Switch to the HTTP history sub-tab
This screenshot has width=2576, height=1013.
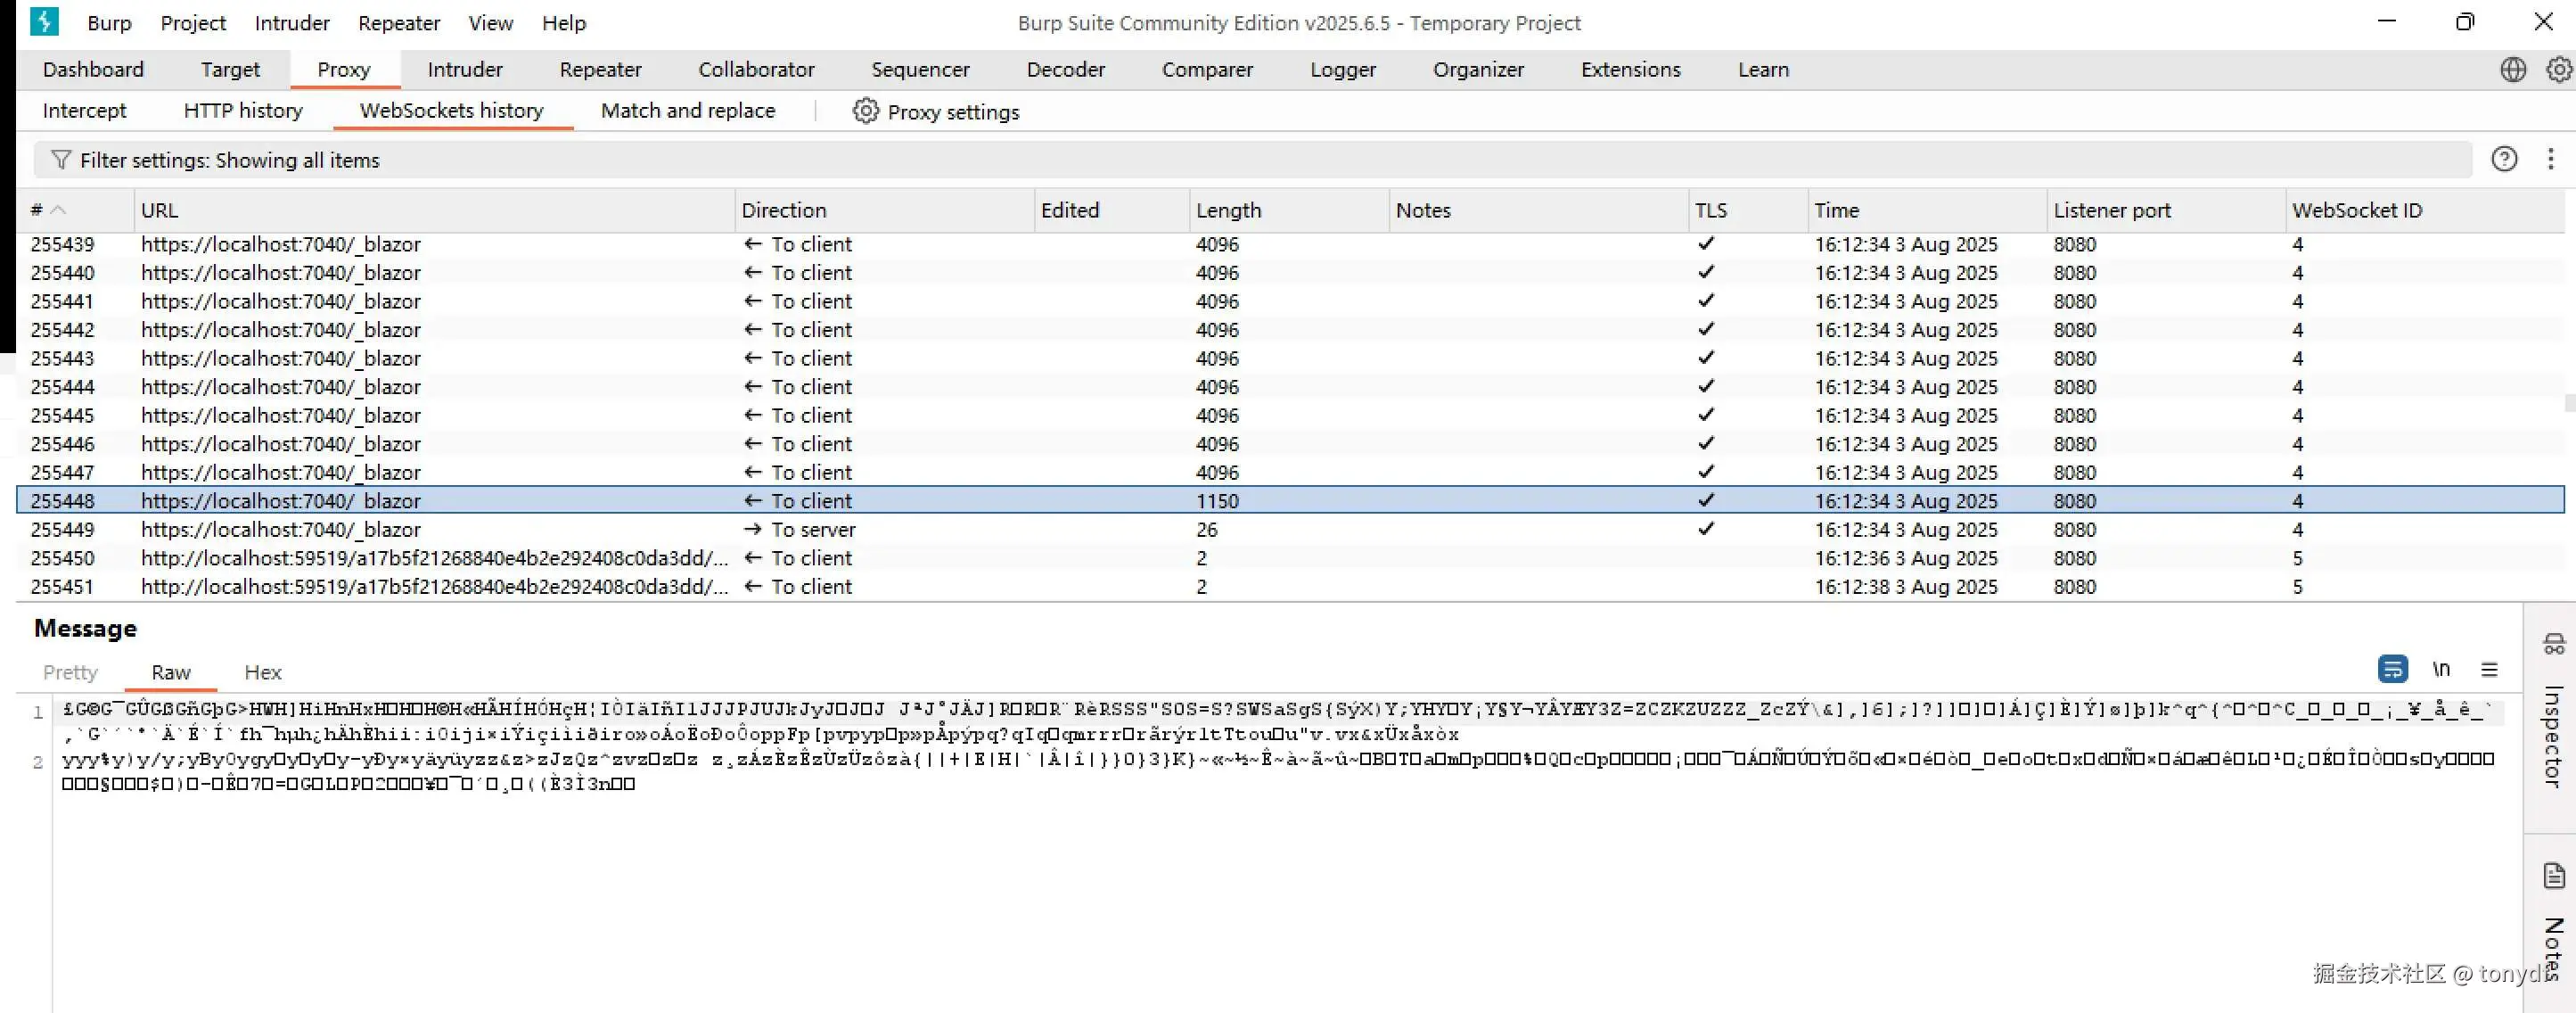[x=242, y=111]
